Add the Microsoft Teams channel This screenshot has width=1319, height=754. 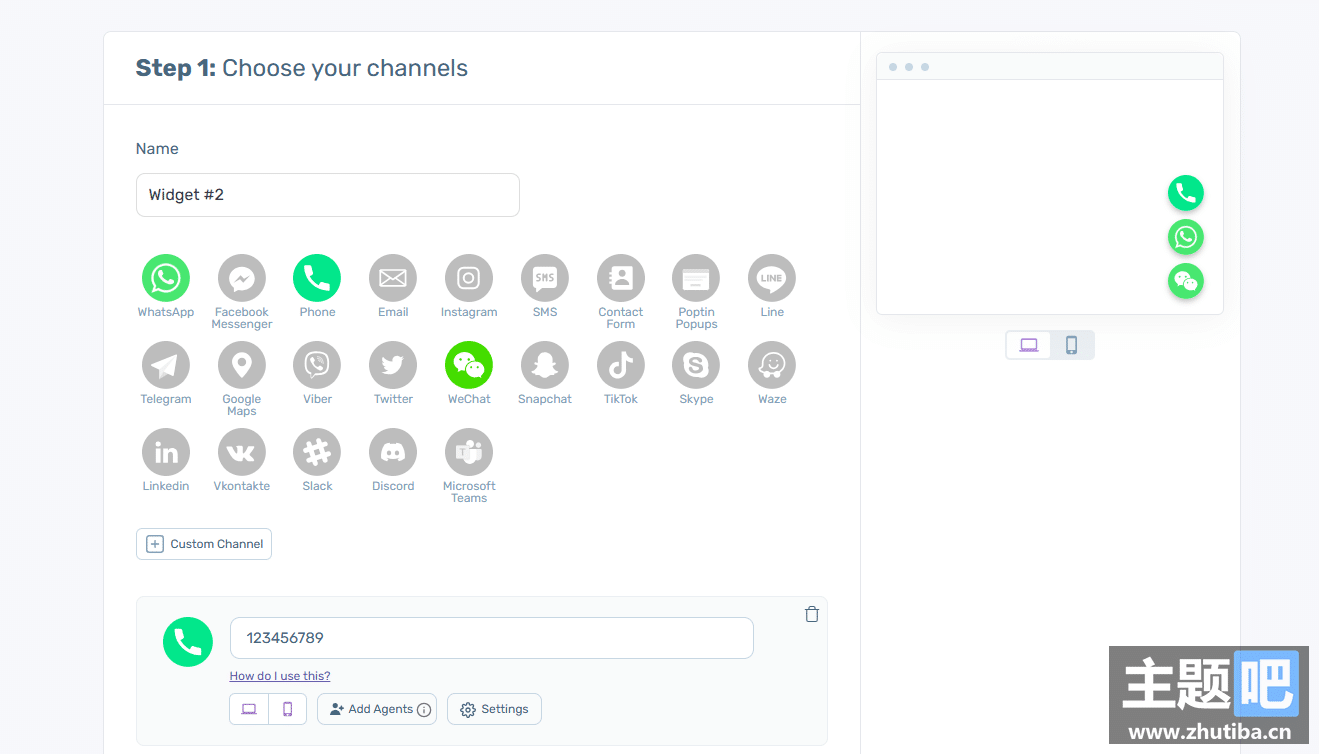469,452
